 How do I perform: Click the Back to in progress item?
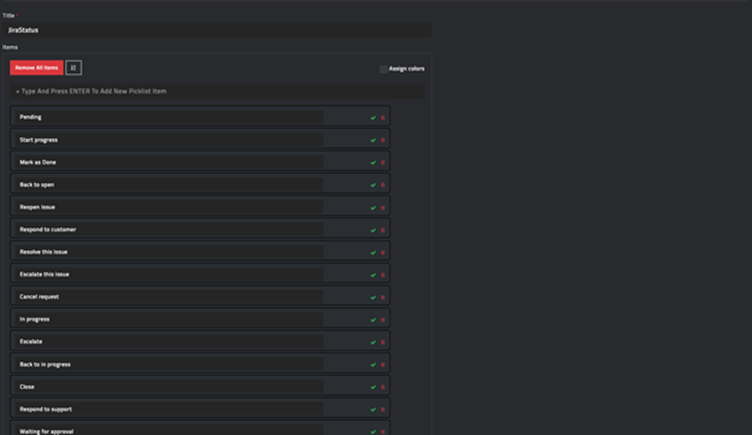45,364
